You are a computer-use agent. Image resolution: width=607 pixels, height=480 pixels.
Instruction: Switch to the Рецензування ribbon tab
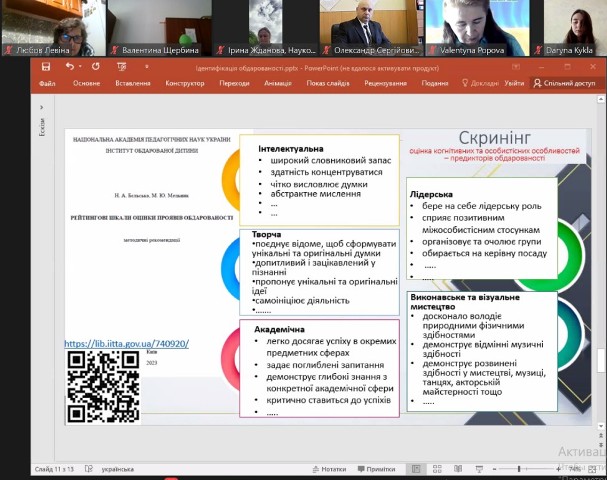pyautogui.click(x=385, y=84)
